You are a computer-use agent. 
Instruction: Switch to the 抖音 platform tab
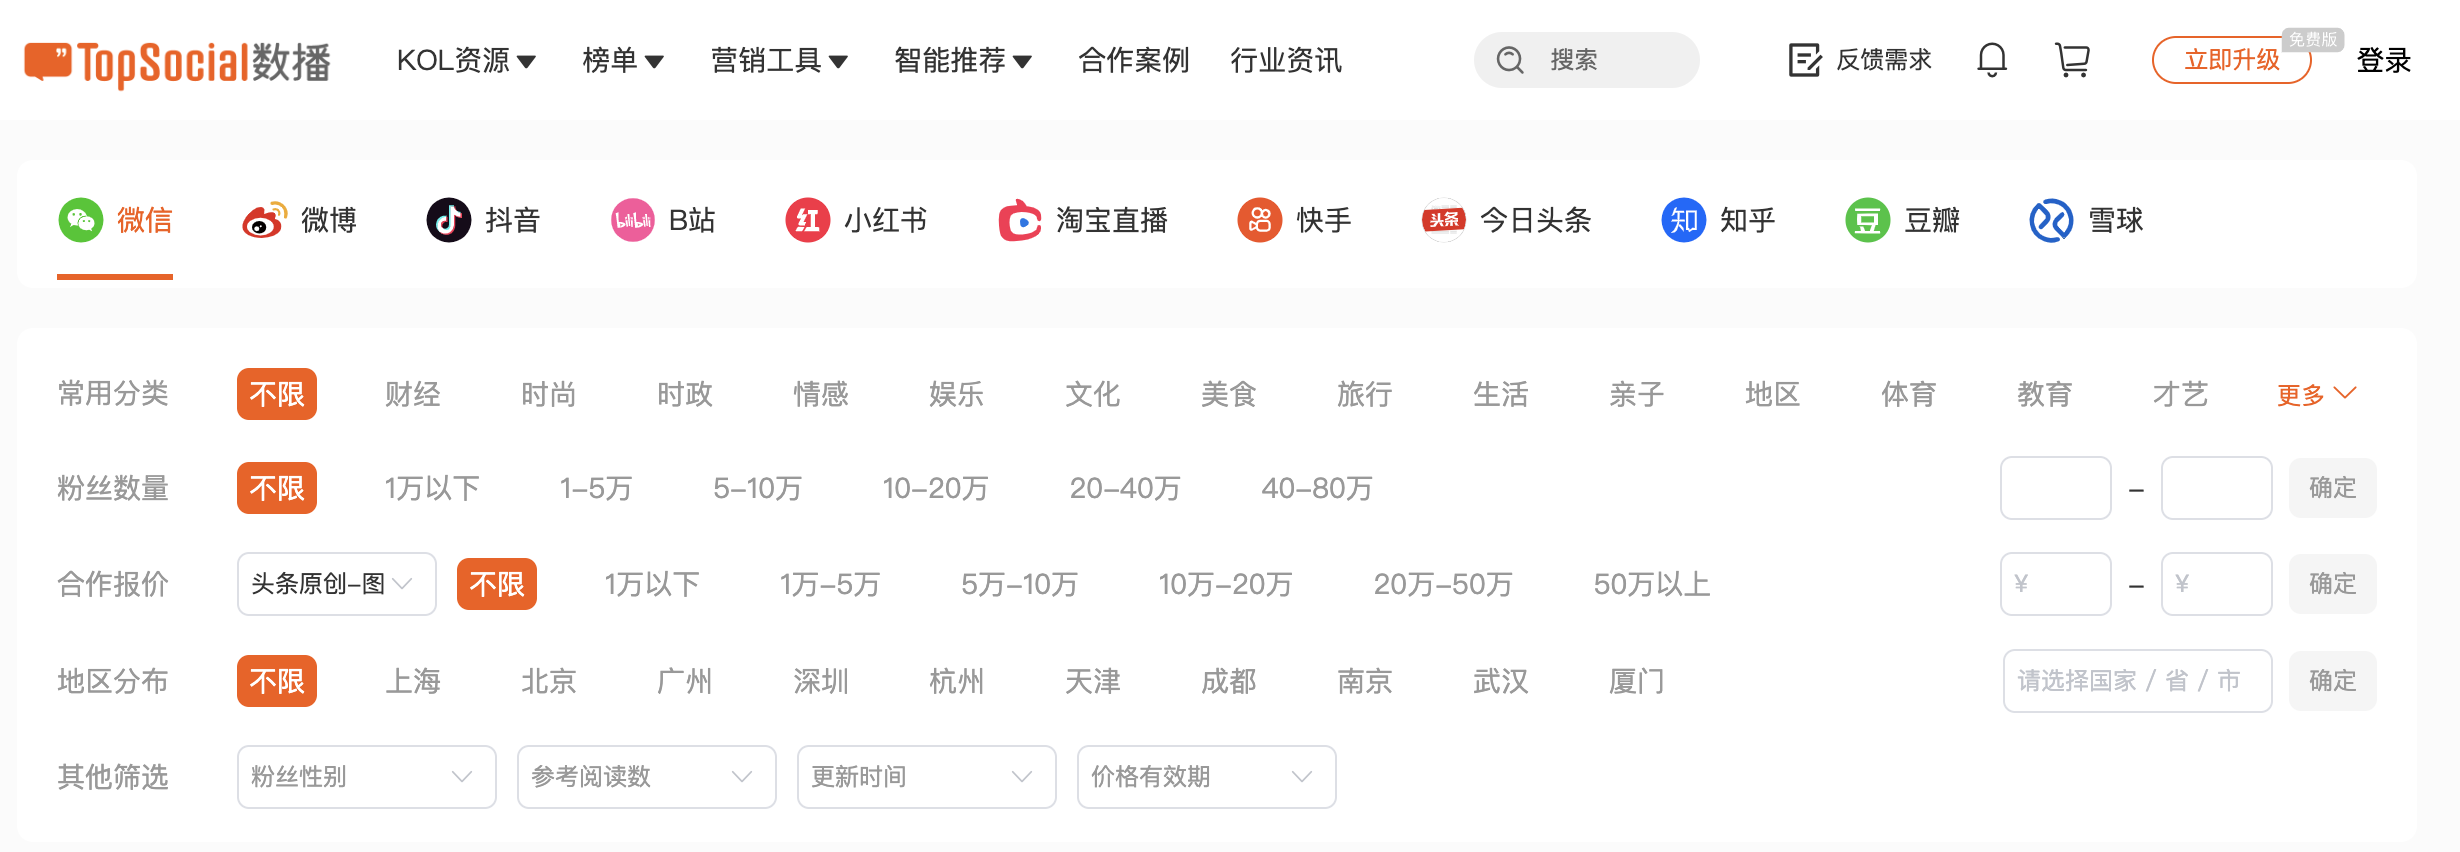(x=484, y=220)
